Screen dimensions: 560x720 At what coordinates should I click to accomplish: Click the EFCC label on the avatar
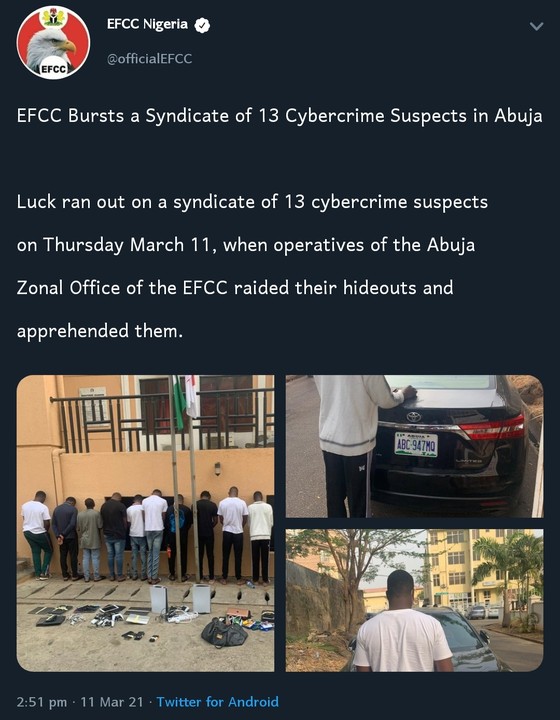pyautogui.click(x=54, y=69)
